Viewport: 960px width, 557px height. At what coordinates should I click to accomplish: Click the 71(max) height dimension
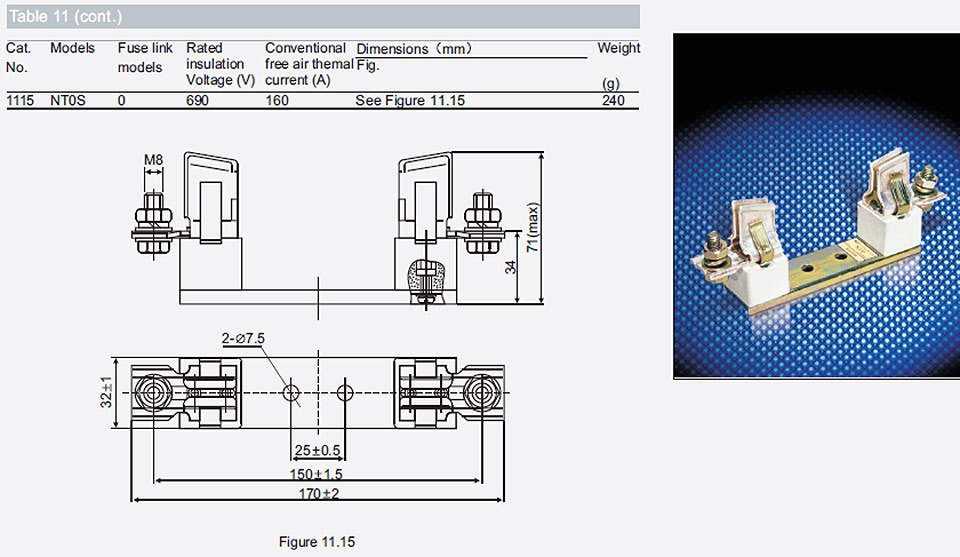533,227
